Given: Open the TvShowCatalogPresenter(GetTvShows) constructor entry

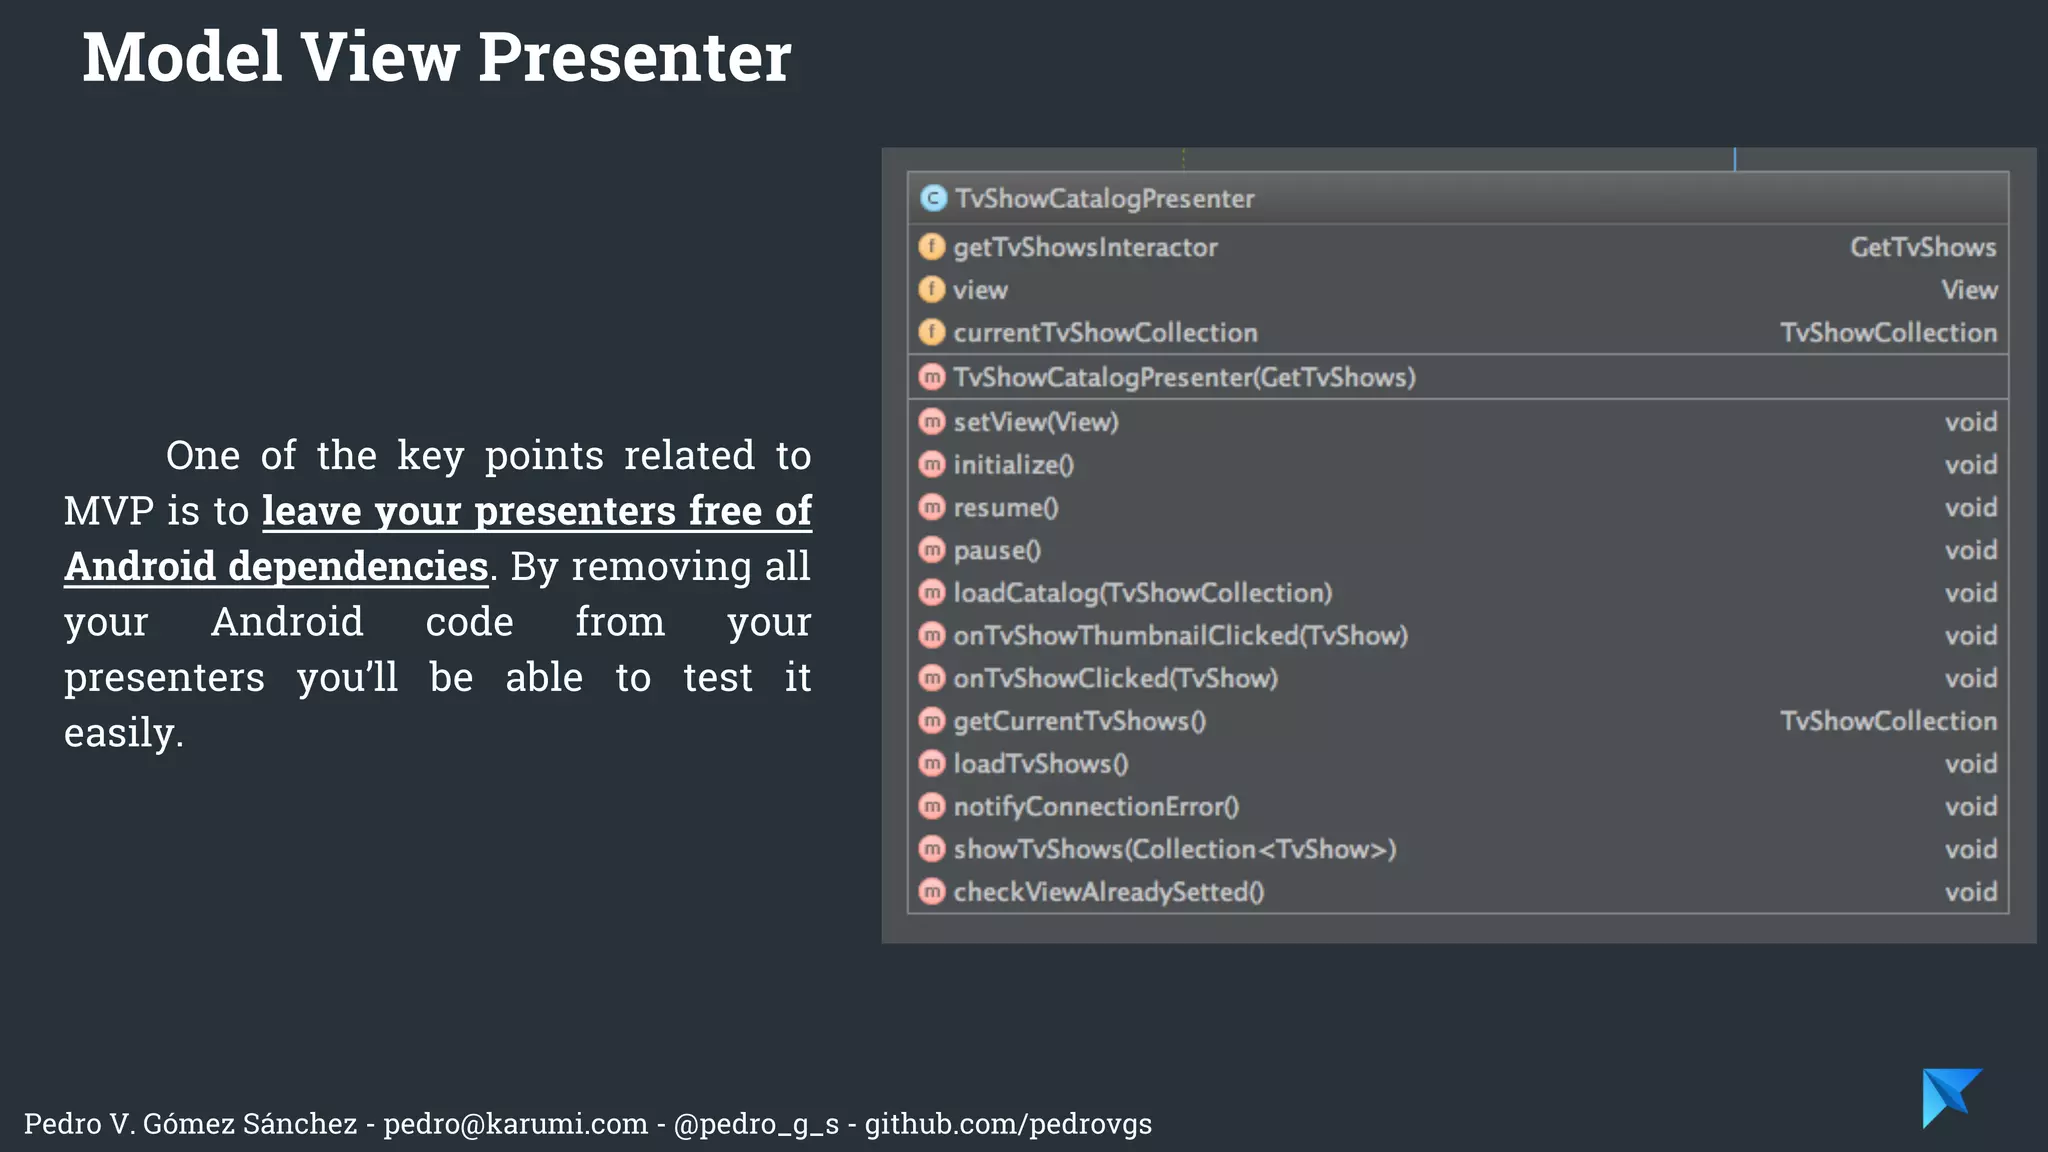Looking at the screenshot, I should pyautogui.click(x=1184, y=378).
